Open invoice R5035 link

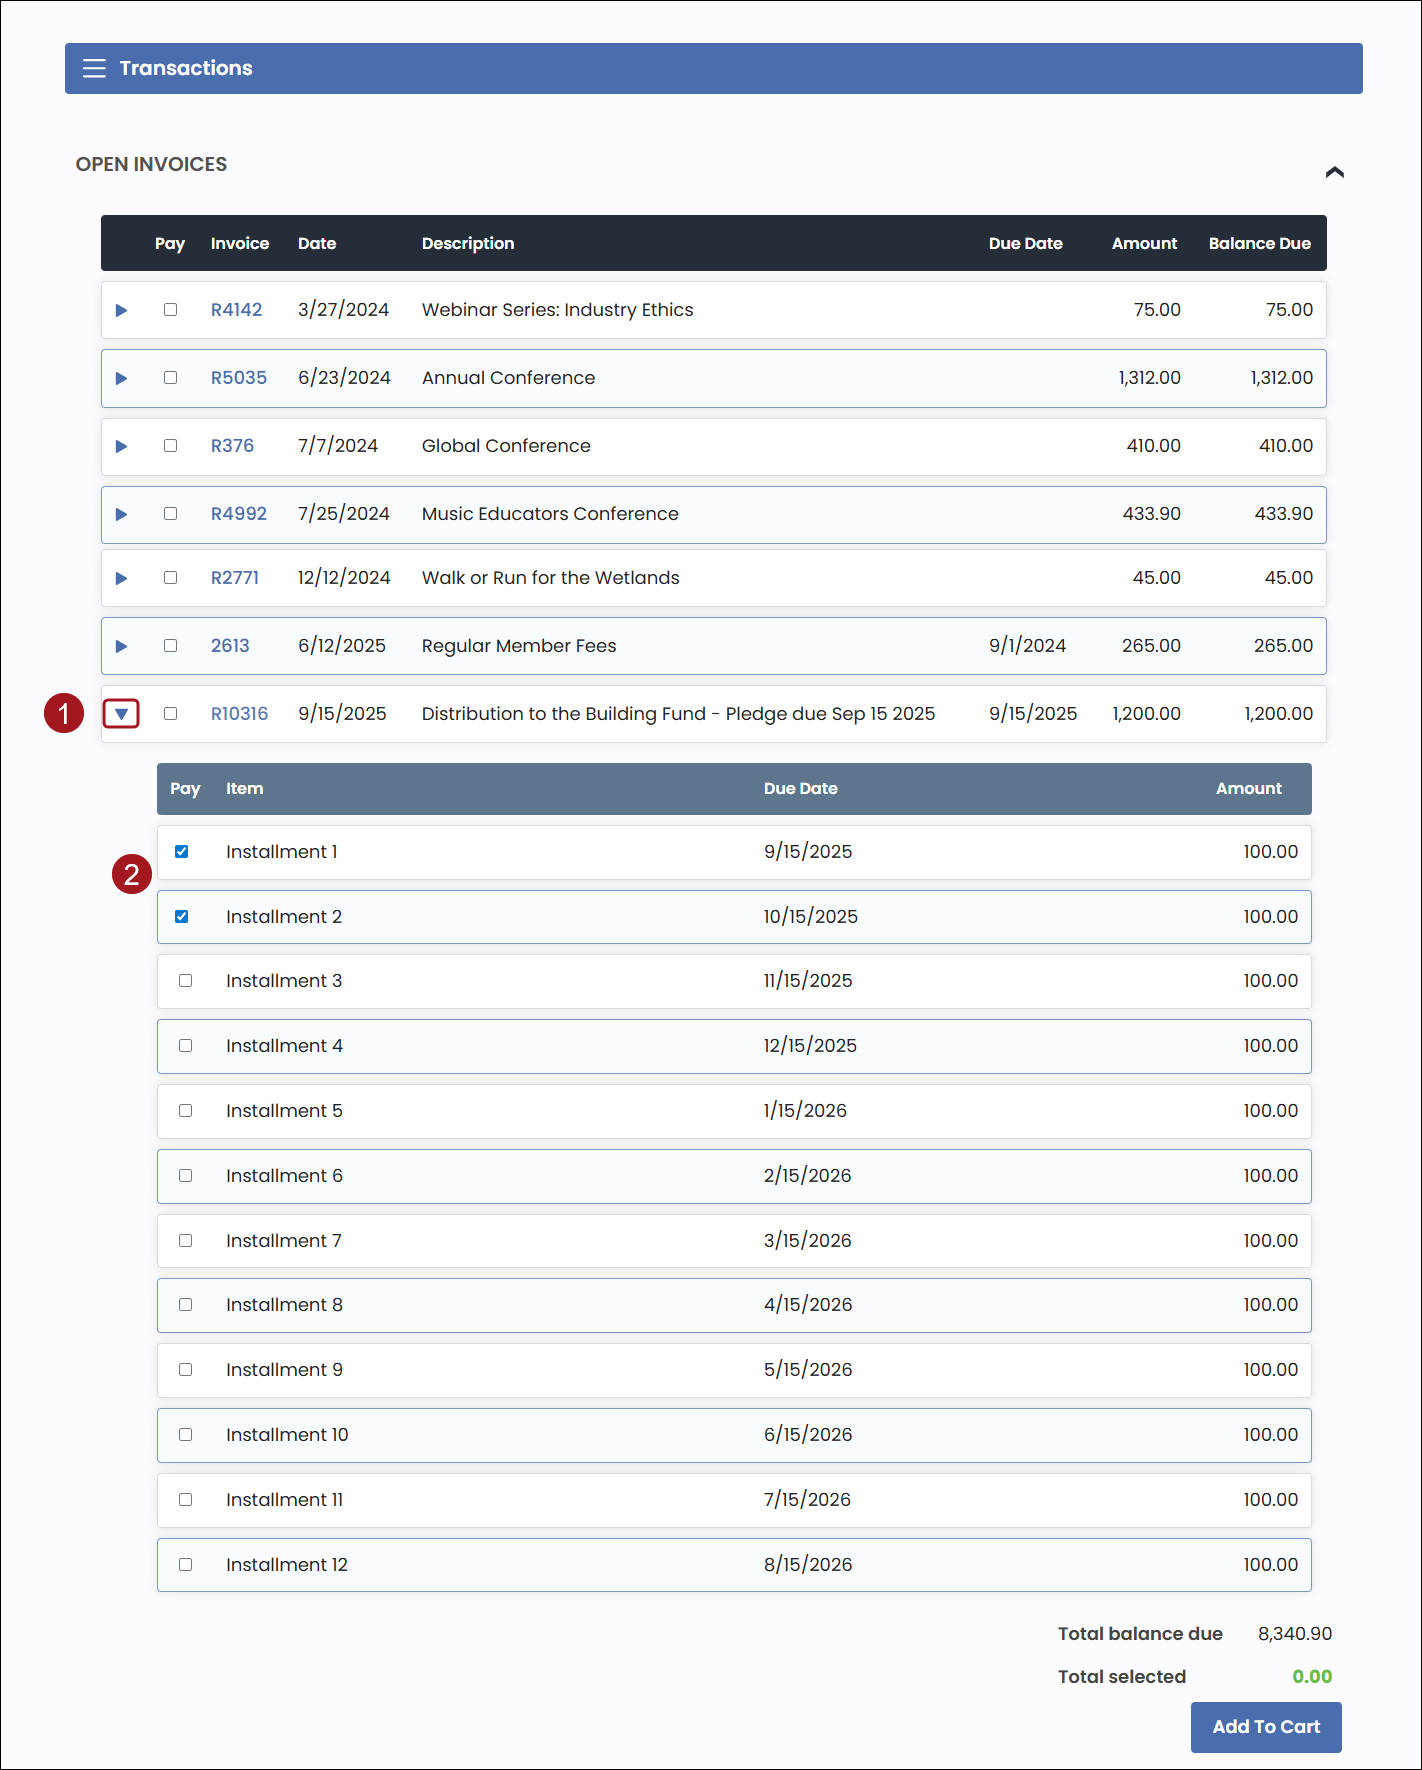(x=238, y=378)
